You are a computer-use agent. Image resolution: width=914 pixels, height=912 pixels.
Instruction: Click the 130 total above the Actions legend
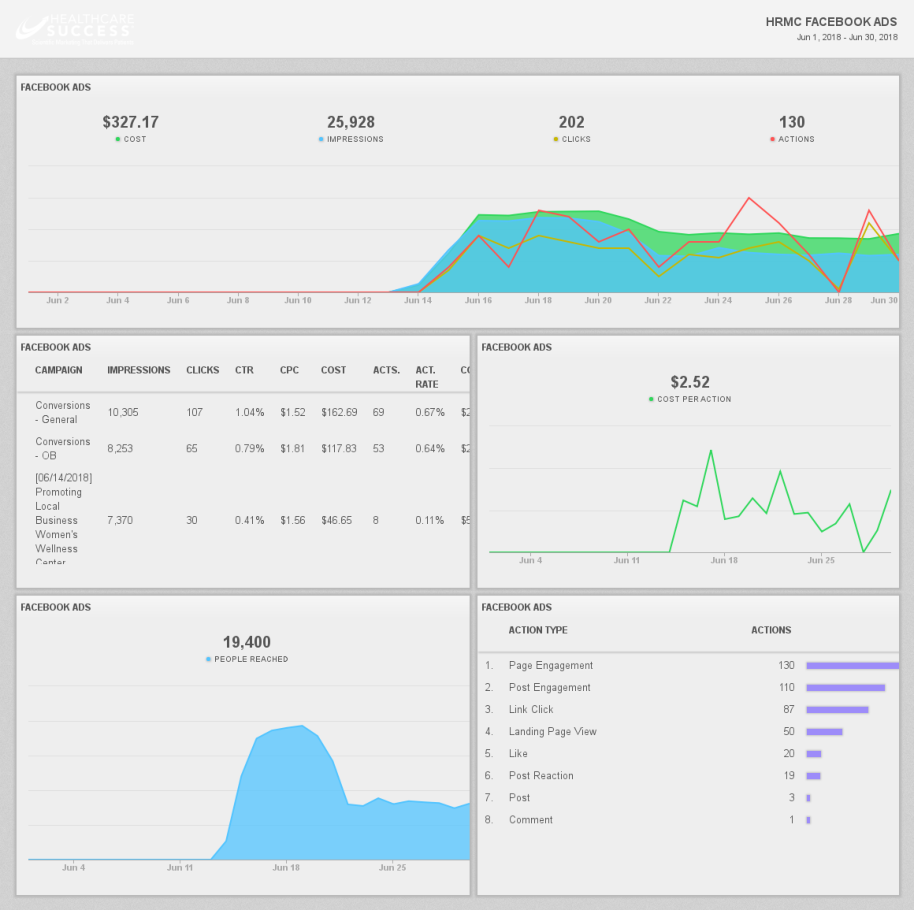tap(792, 122)
